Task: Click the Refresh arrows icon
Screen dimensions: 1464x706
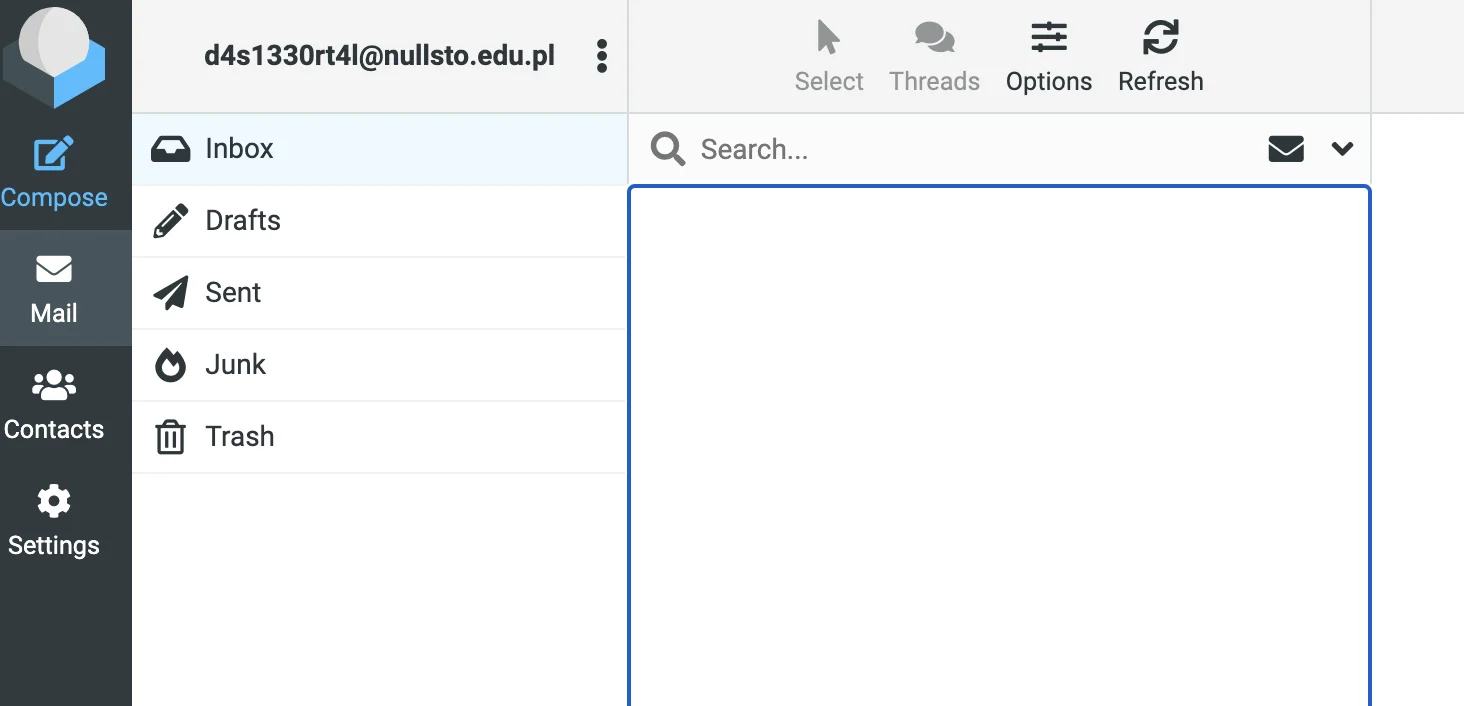Action: pos(1161,38)
